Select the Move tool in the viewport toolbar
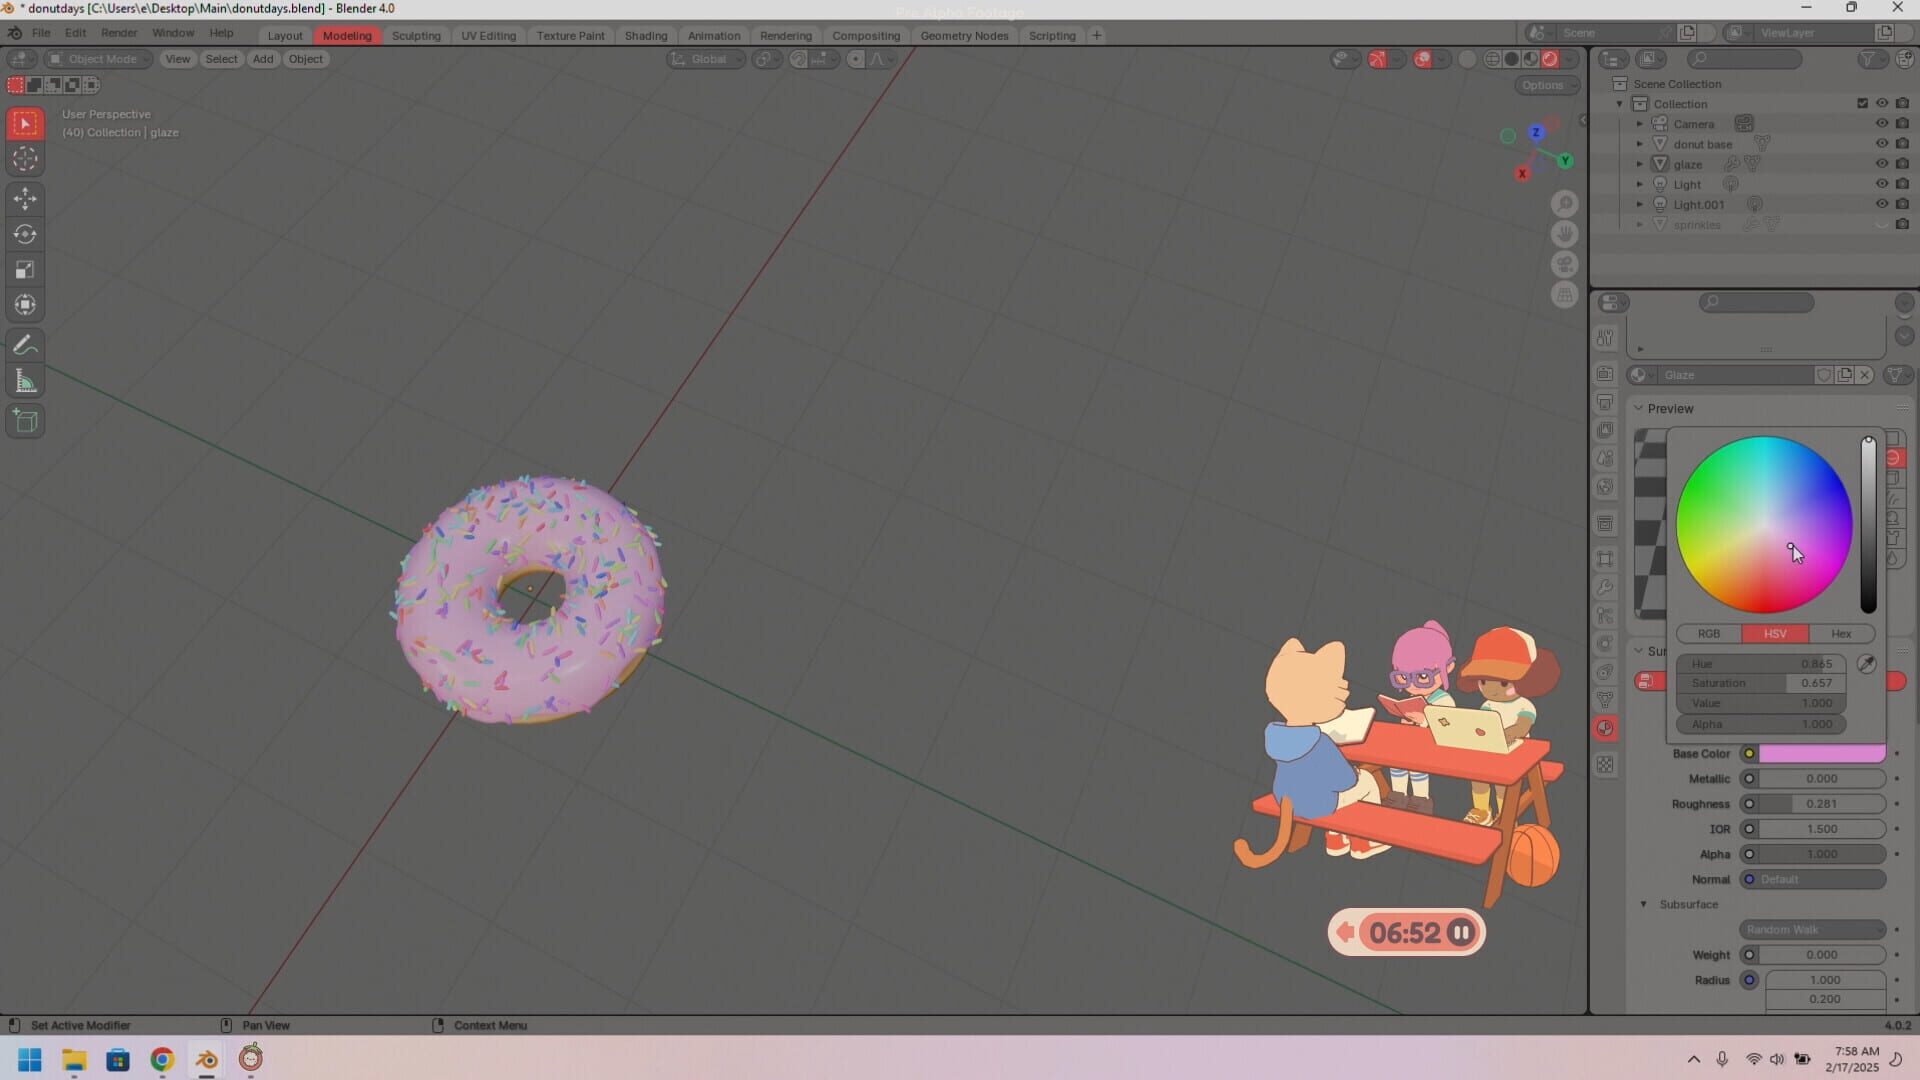Image resolution: width=1920 pixels, height=1080 pixels. point(25,199)
